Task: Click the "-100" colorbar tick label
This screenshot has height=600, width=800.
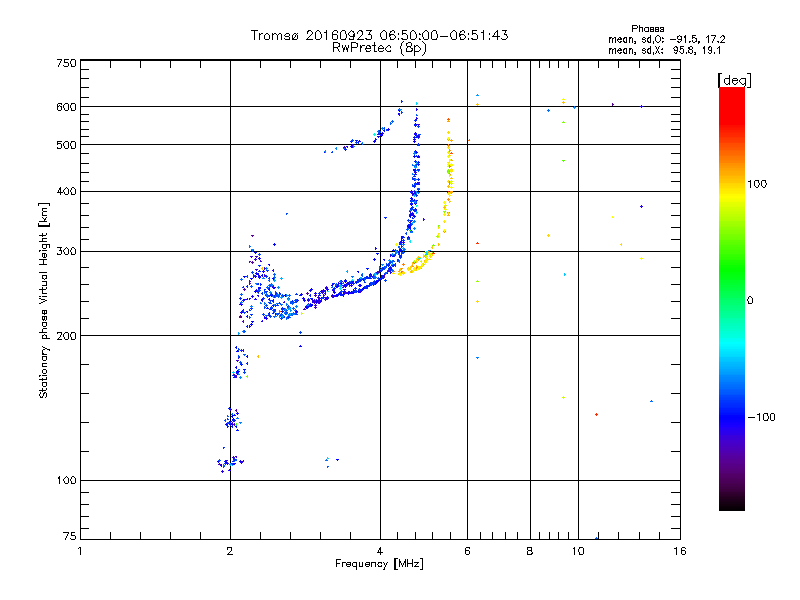Action: [761, 417]
